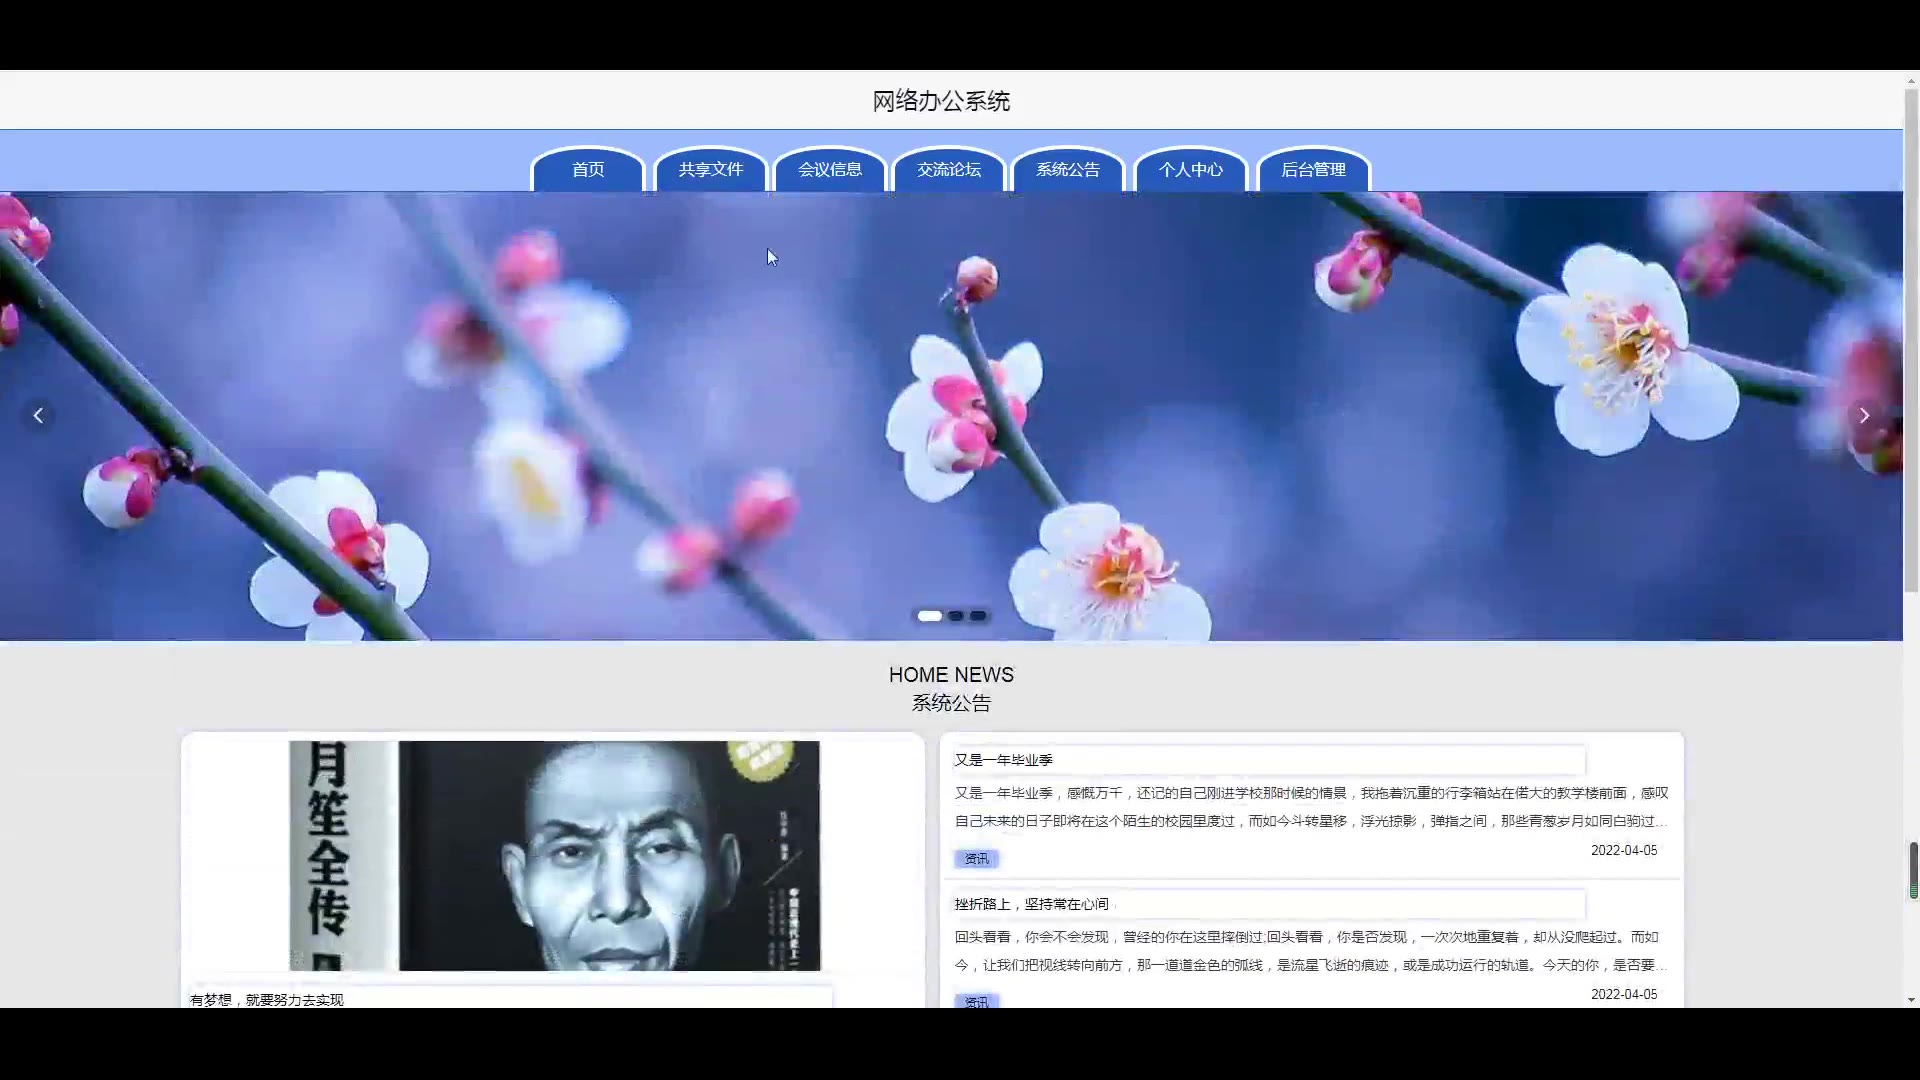Image resolution: width=1920 pixels, height=1080 pixels.
Task: Open 有梦想，就要努力去实现 news caption
Action: pos(267,999)
